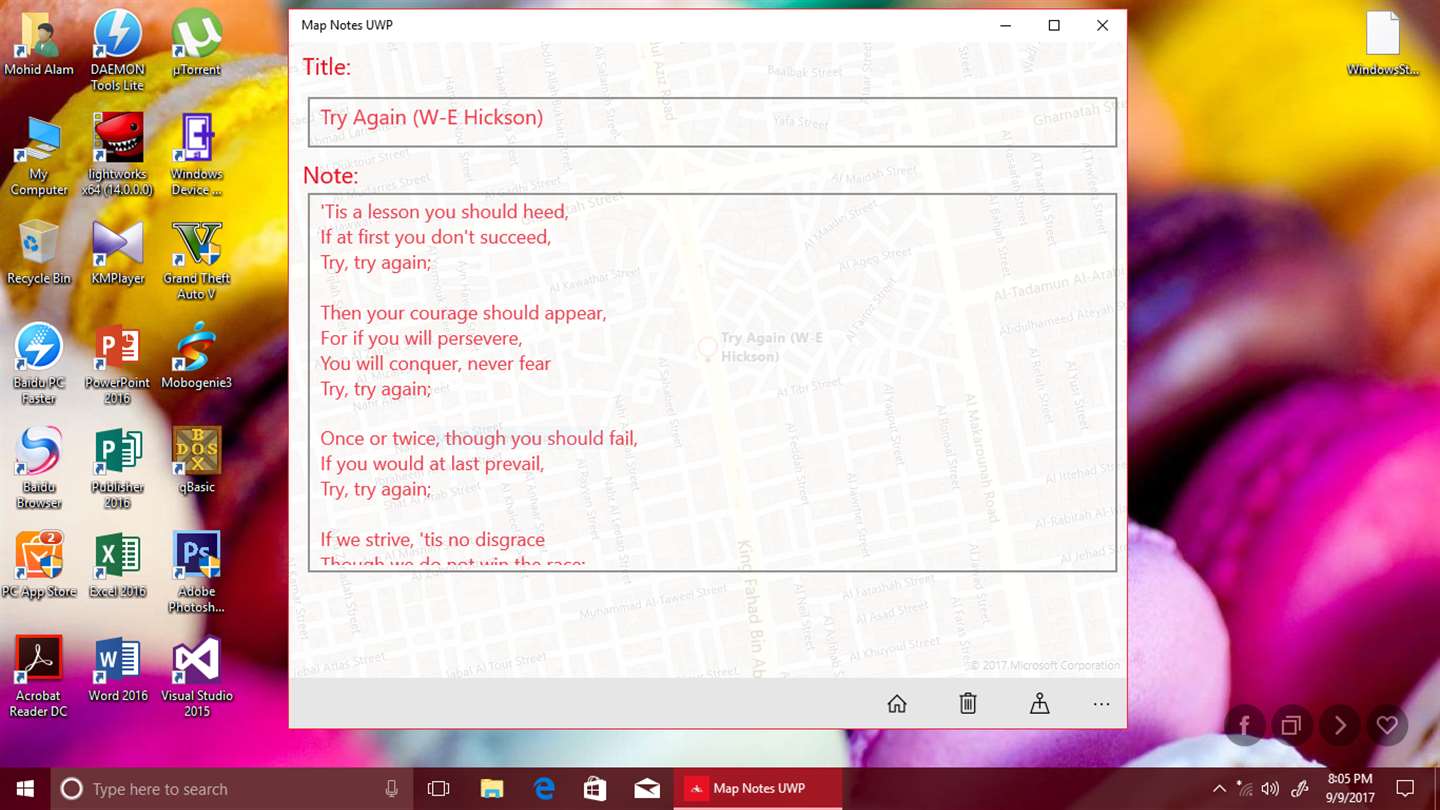Open the clock showing 8:05 PM
This screenshot has height=810, width=1440.
pos(1350,789)
